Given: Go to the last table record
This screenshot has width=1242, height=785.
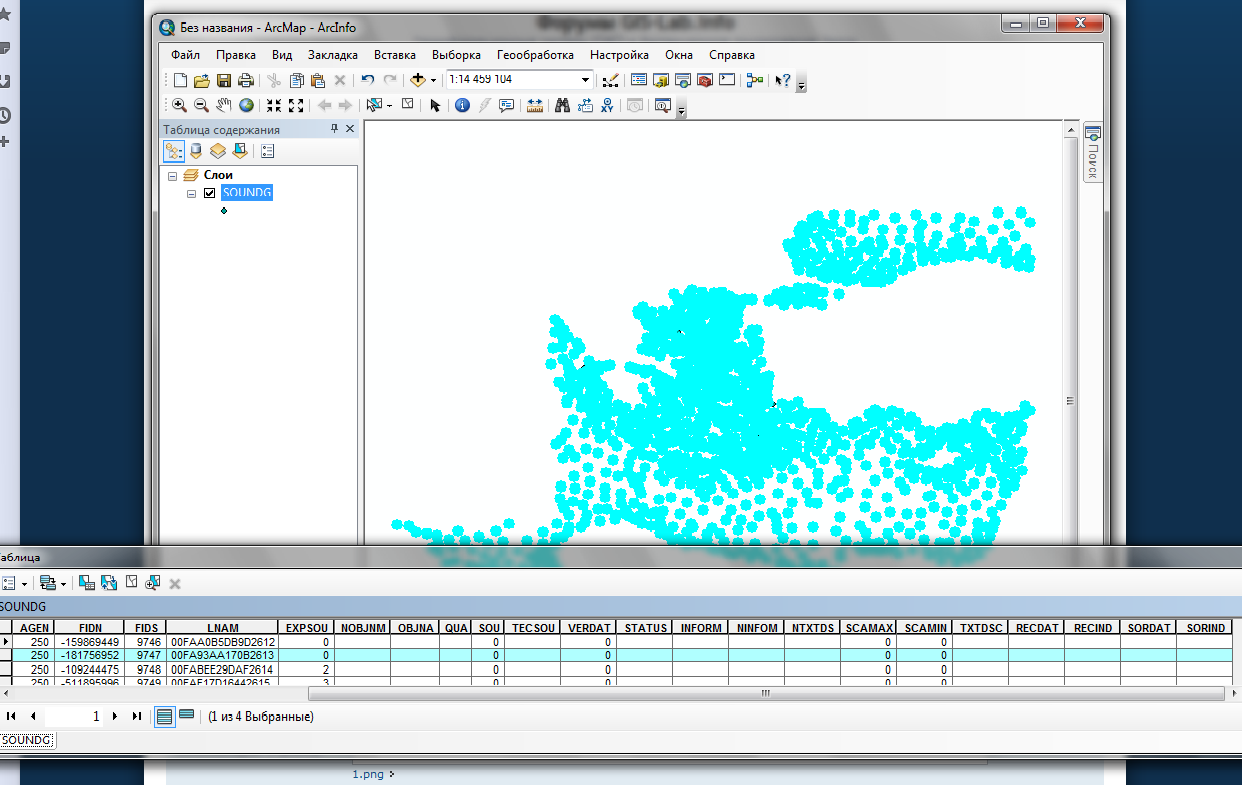Looking at the screenshot, I should point(137,716).
